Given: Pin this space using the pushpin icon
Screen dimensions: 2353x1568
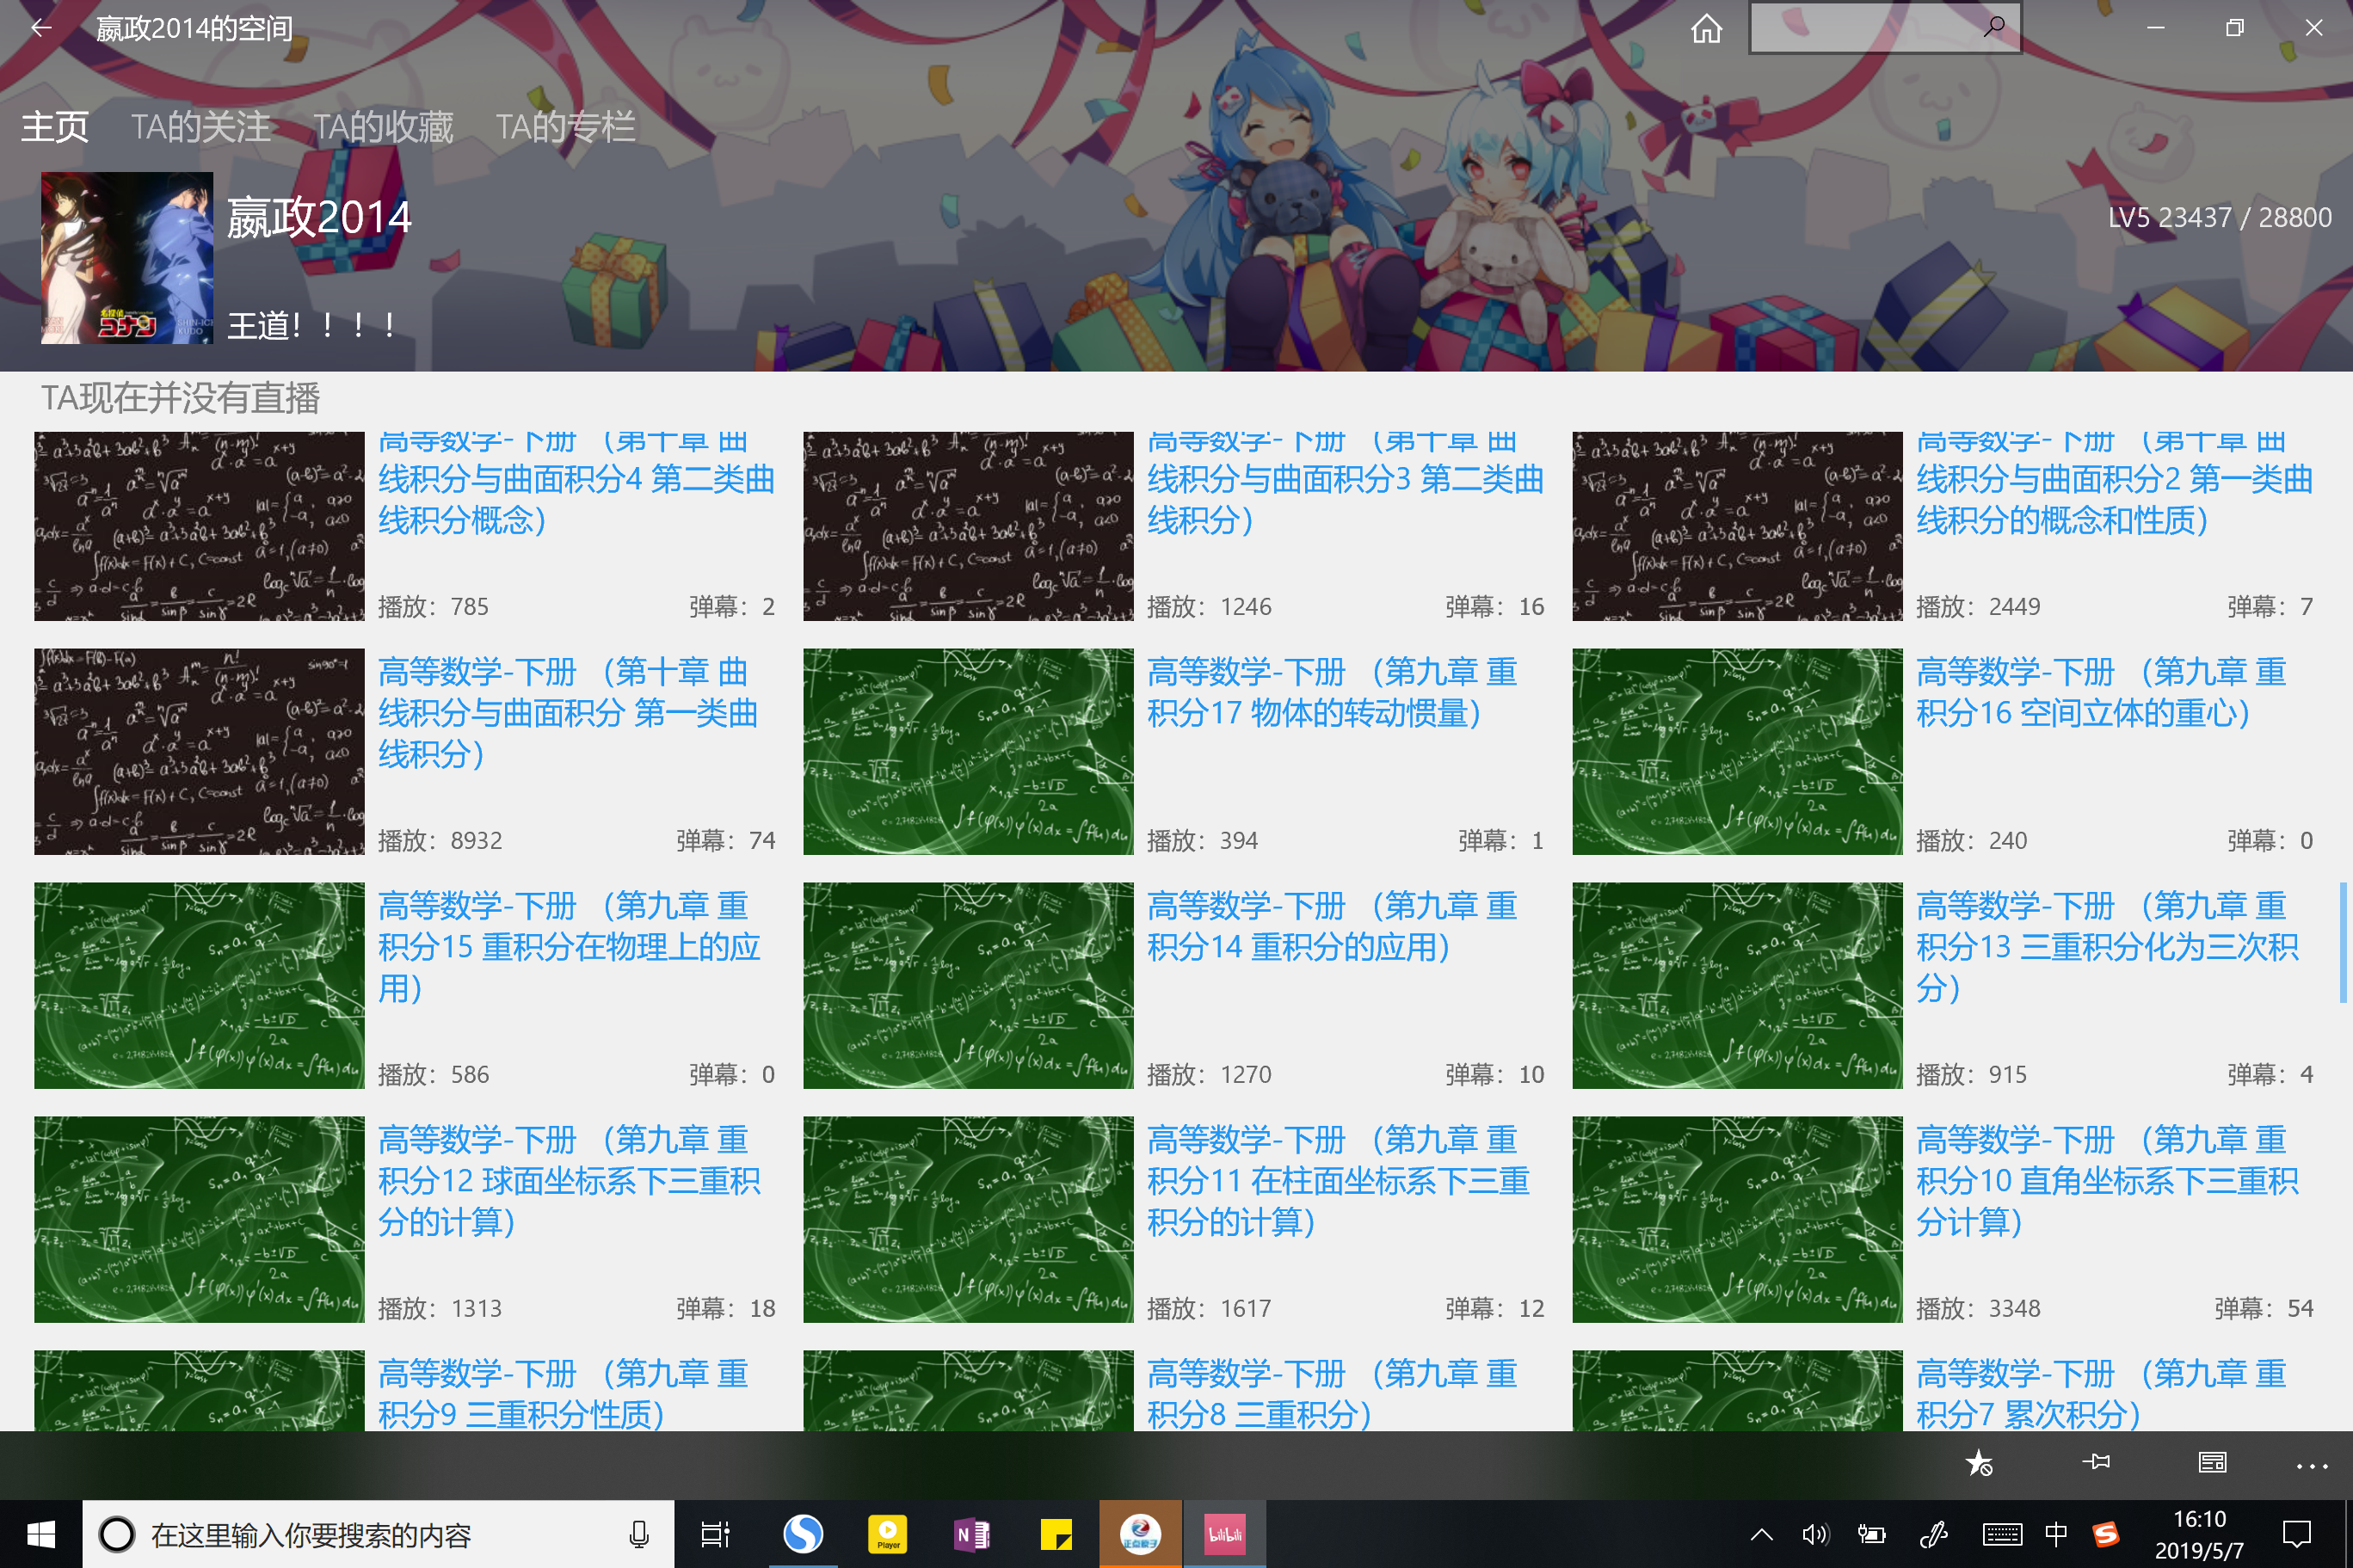Looking at the screenshot, I should pos(2096,1463).
